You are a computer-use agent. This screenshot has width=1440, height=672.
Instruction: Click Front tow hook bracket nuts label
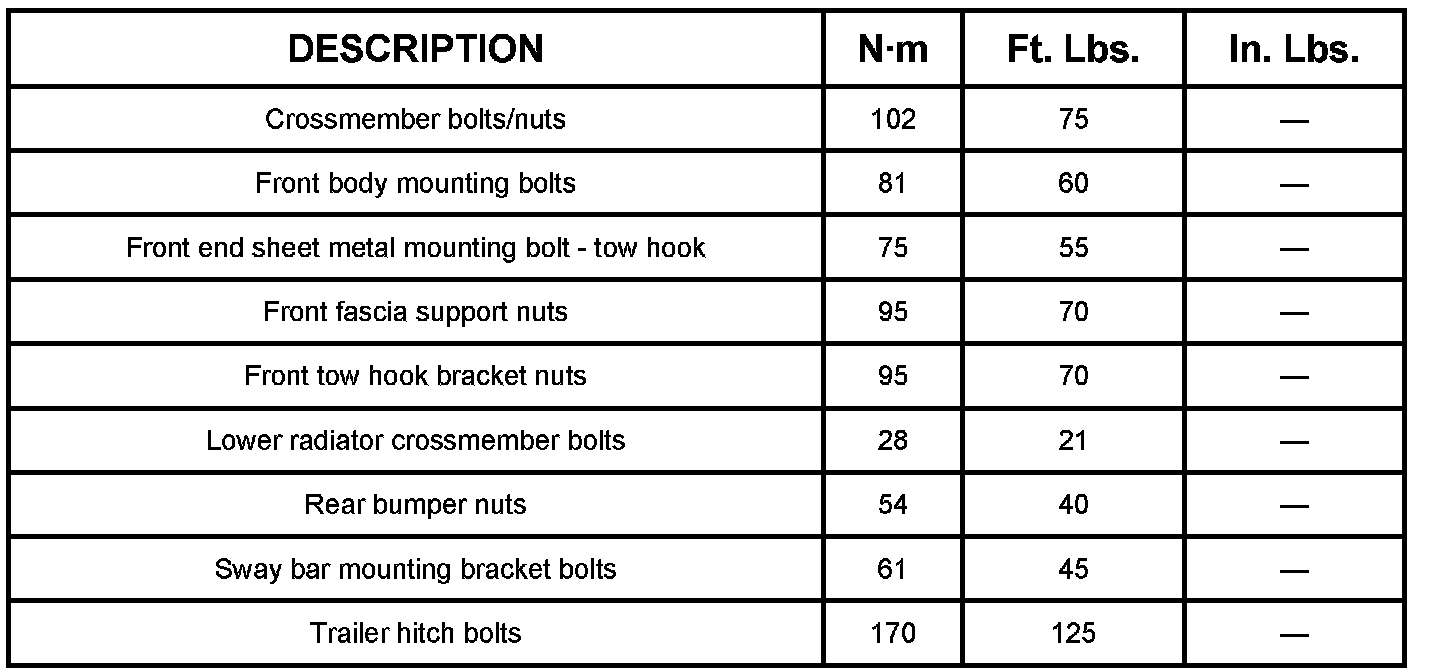coord(415,375)
